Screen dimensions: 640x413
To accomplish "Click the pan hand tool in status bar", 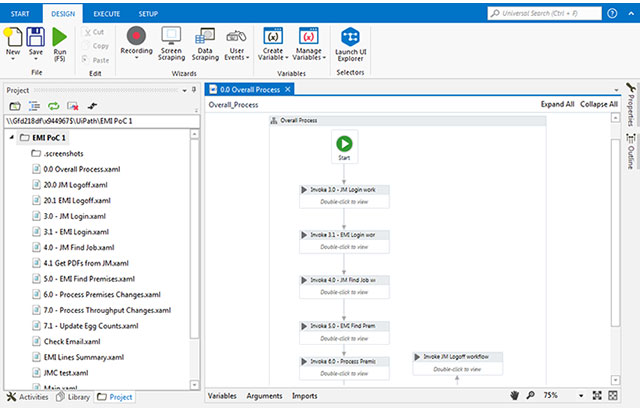I will [x=515, y=396].
